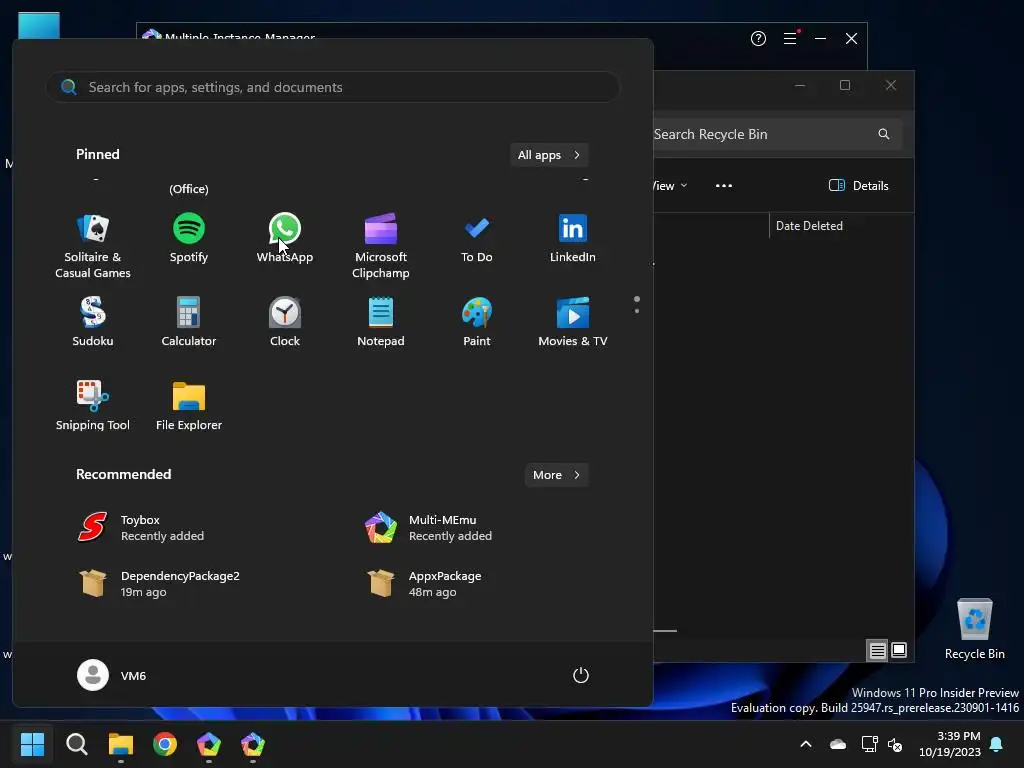Open help in Multiple Instance Manager
The width and height of the screenshot is (1024, 768).
click(x=758, y=39)
